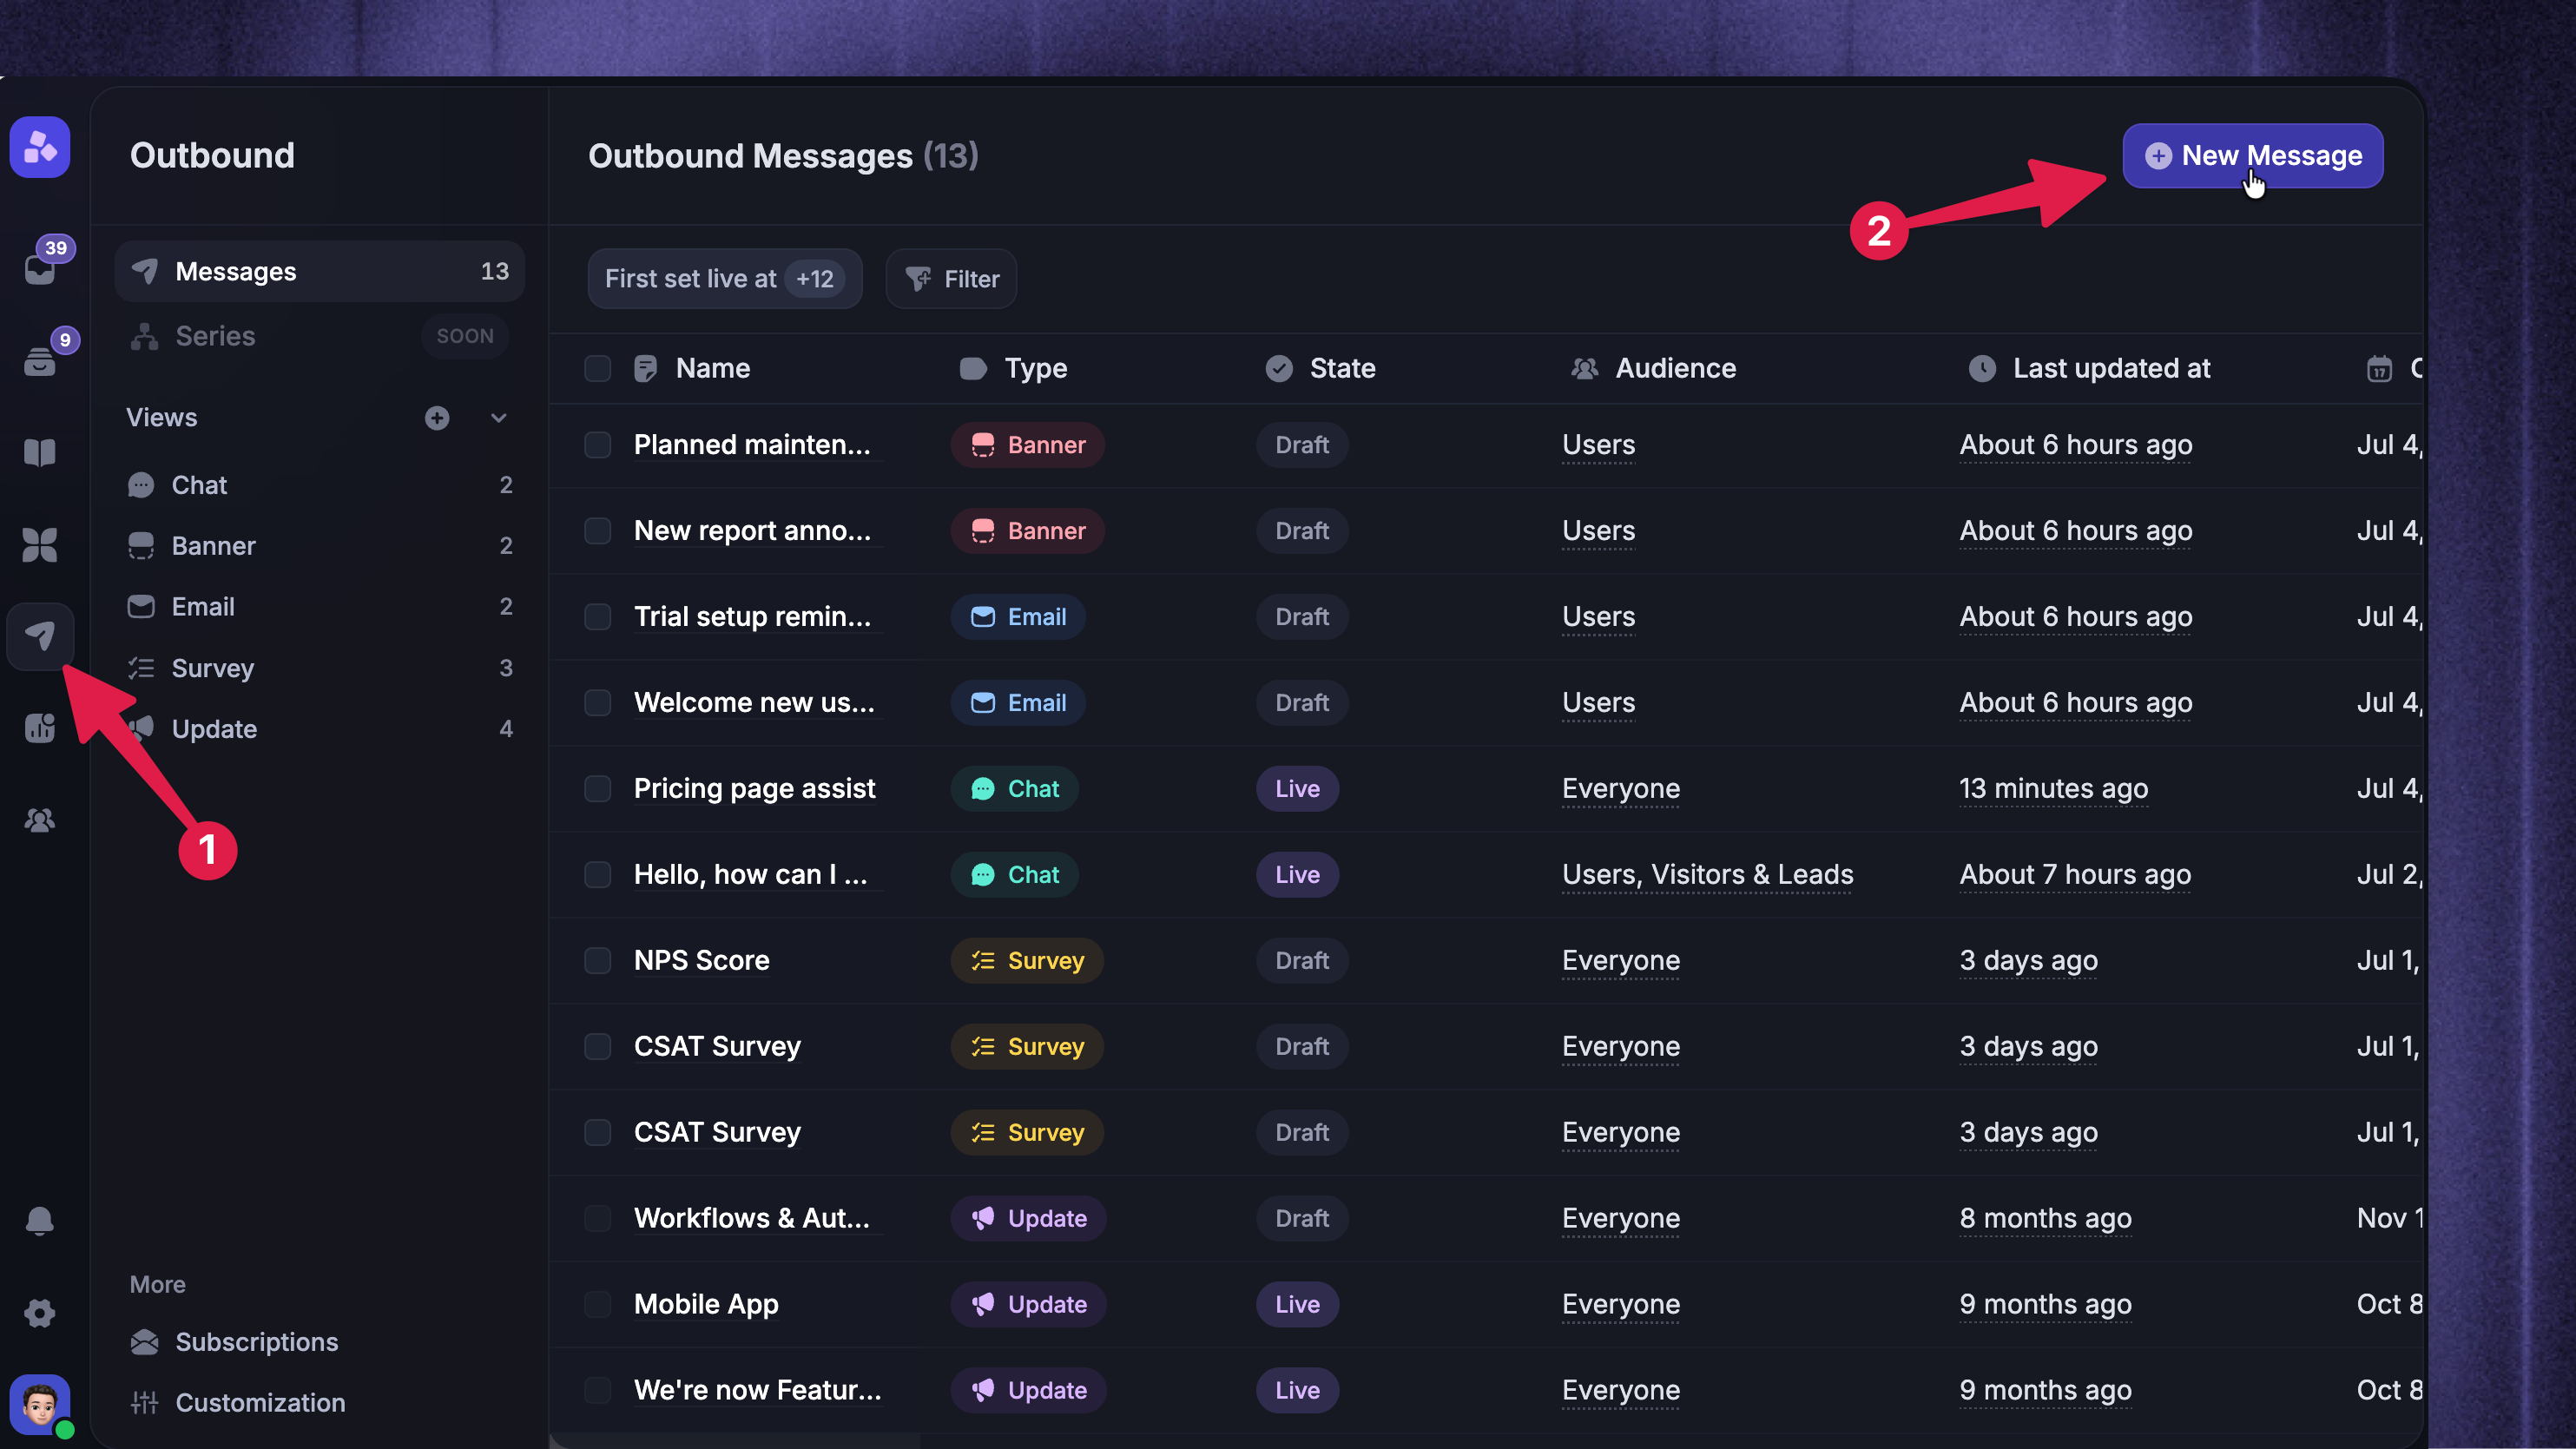
Task: Open Customization under More
Action: 238,1403
